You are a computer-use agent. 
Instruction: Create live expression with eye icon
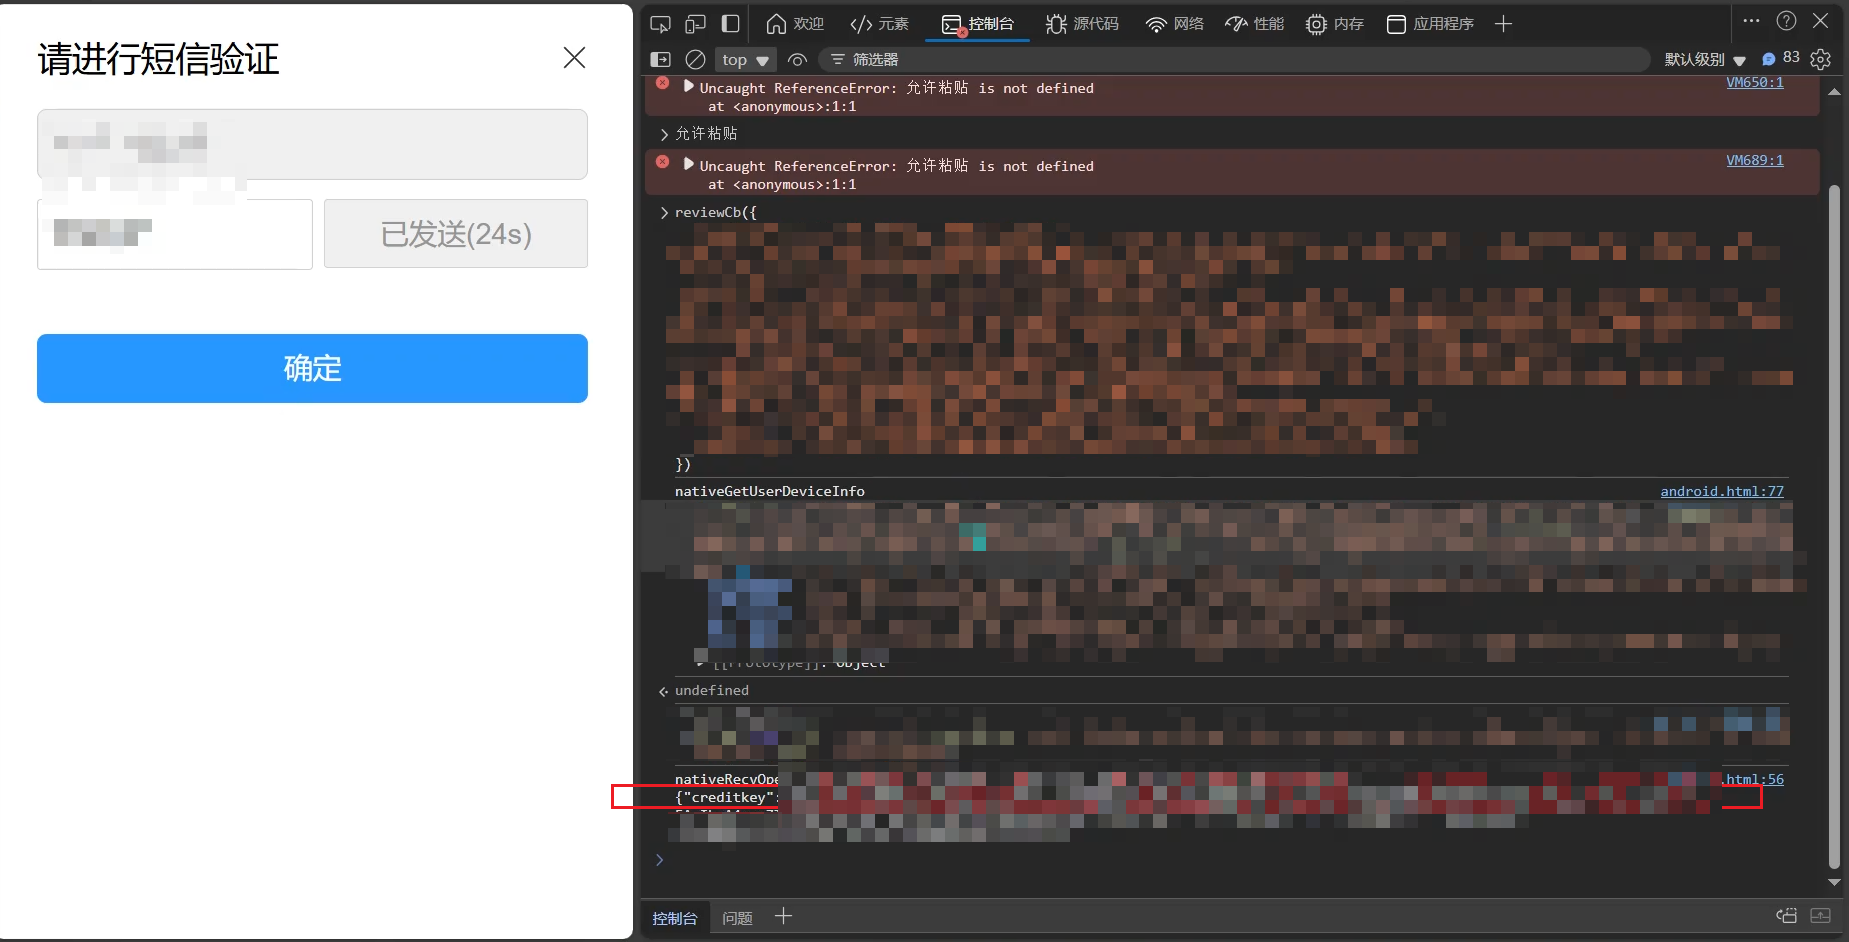(x=797, y=60)
